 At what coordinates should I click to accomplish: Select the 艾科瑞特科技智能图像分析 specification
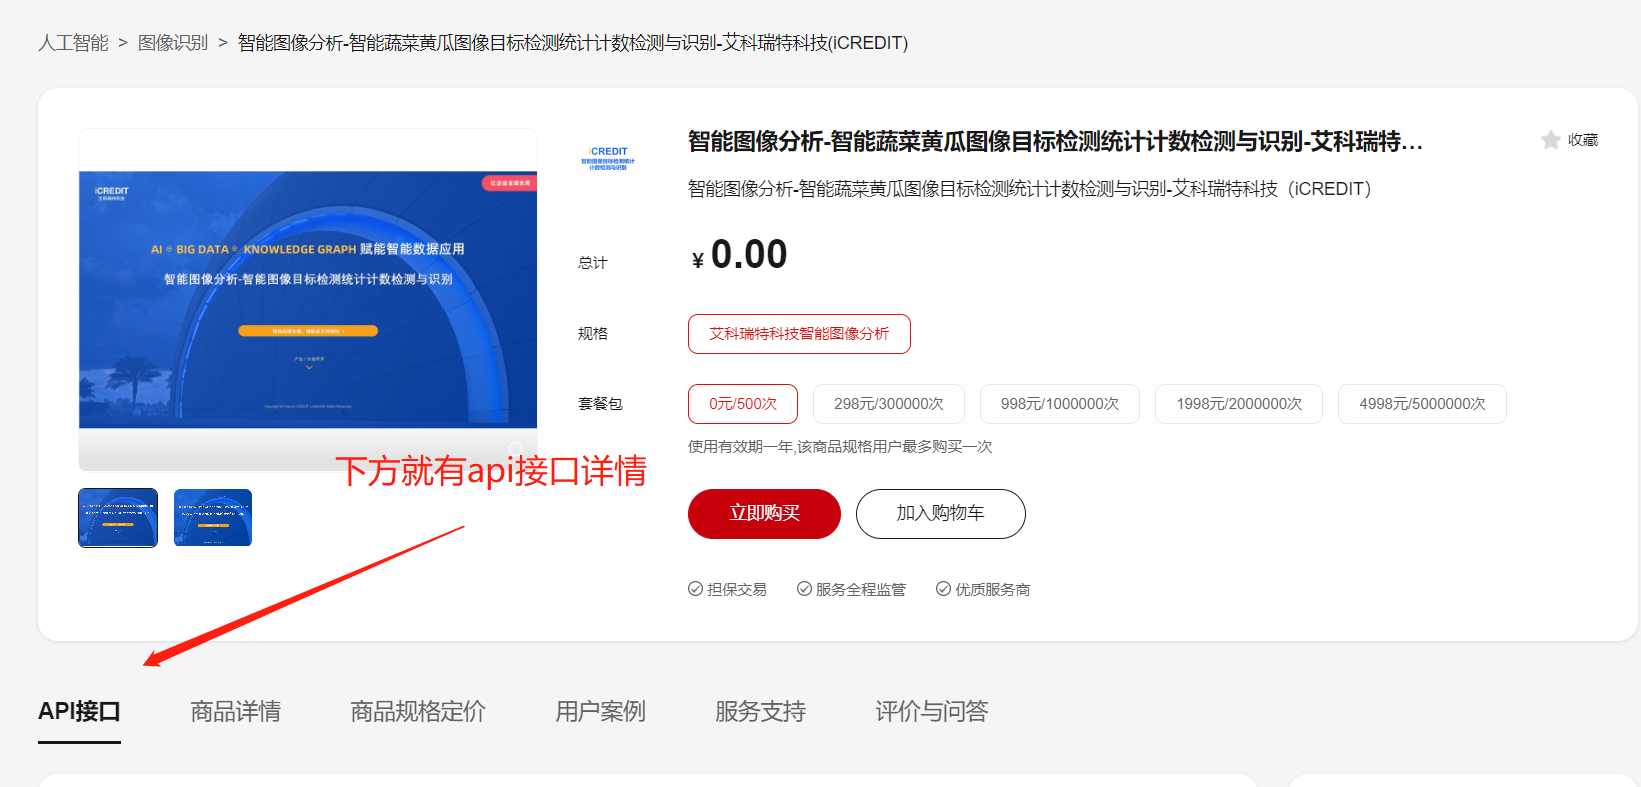(x=799, y=334)
